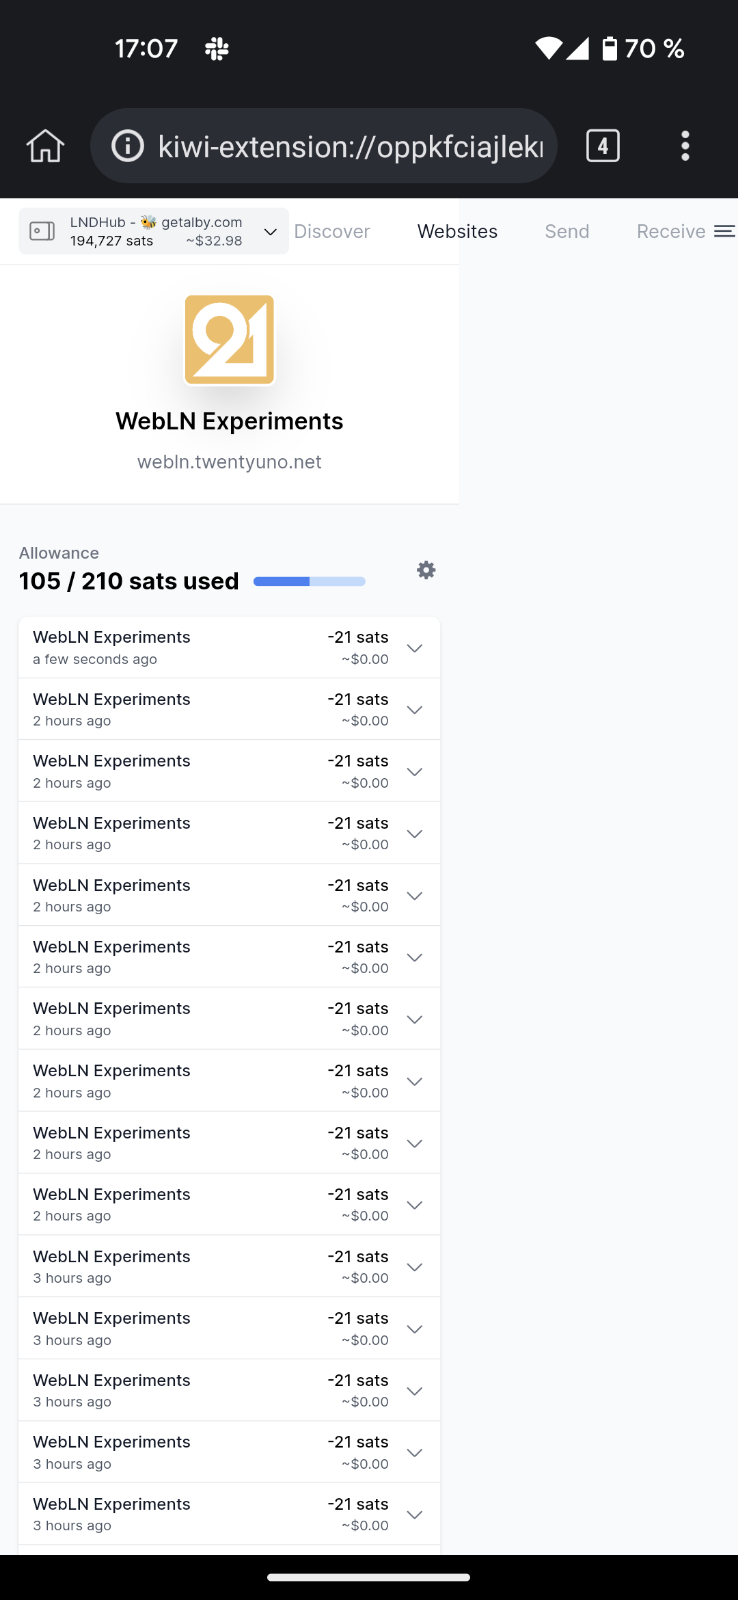Click the Send button
The height and width of the screenshot is (1600, 738).
click(x=566, y=231)
